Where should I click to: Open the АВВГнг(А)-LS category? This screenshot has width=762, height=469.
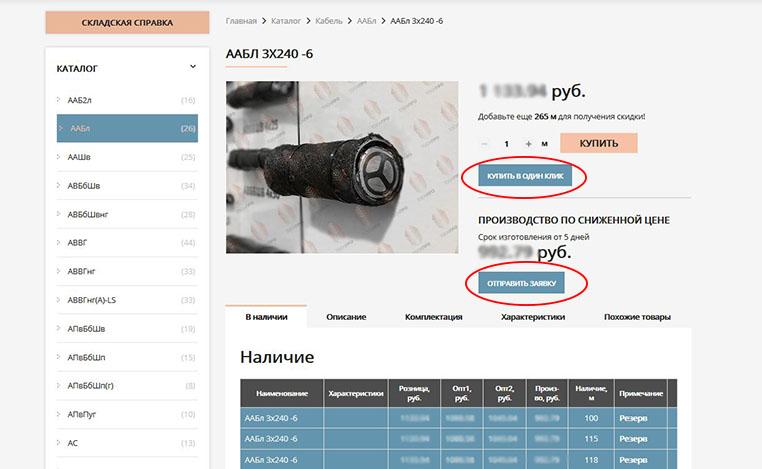click(x=94, y=300)
